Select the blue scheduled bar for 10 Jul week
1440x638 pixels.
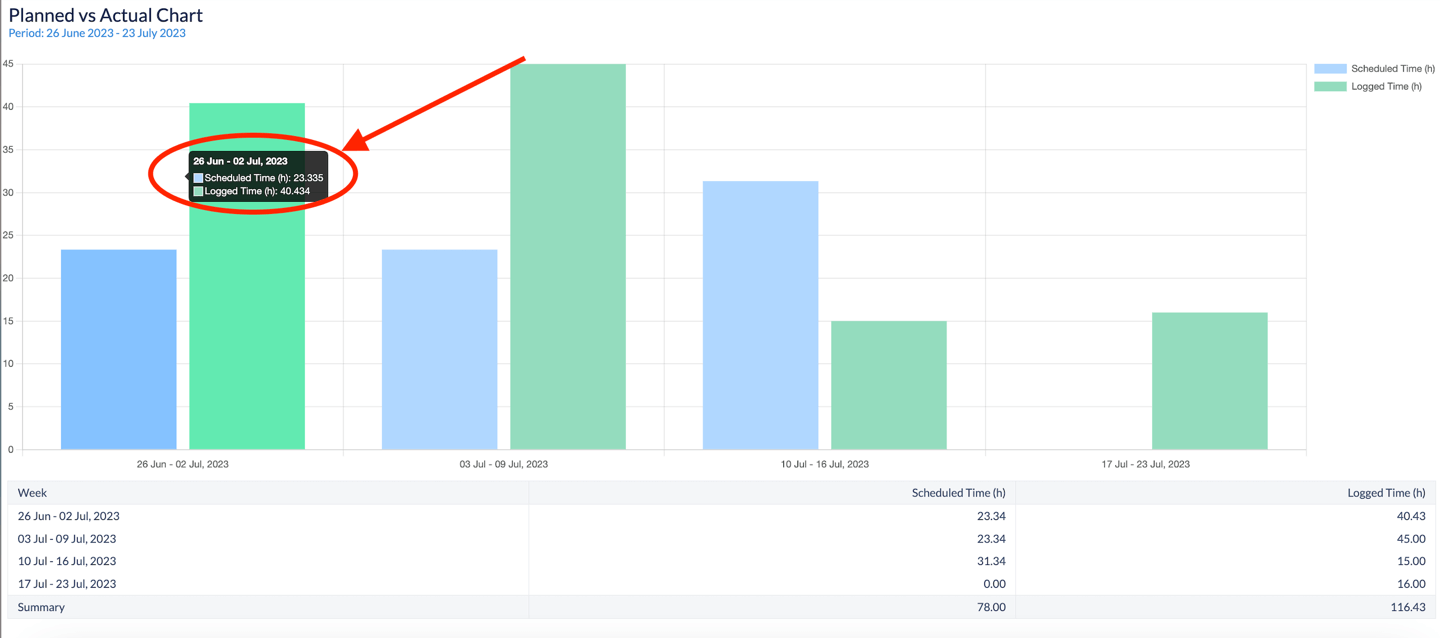pyautogui.click(x=760, y=315)
